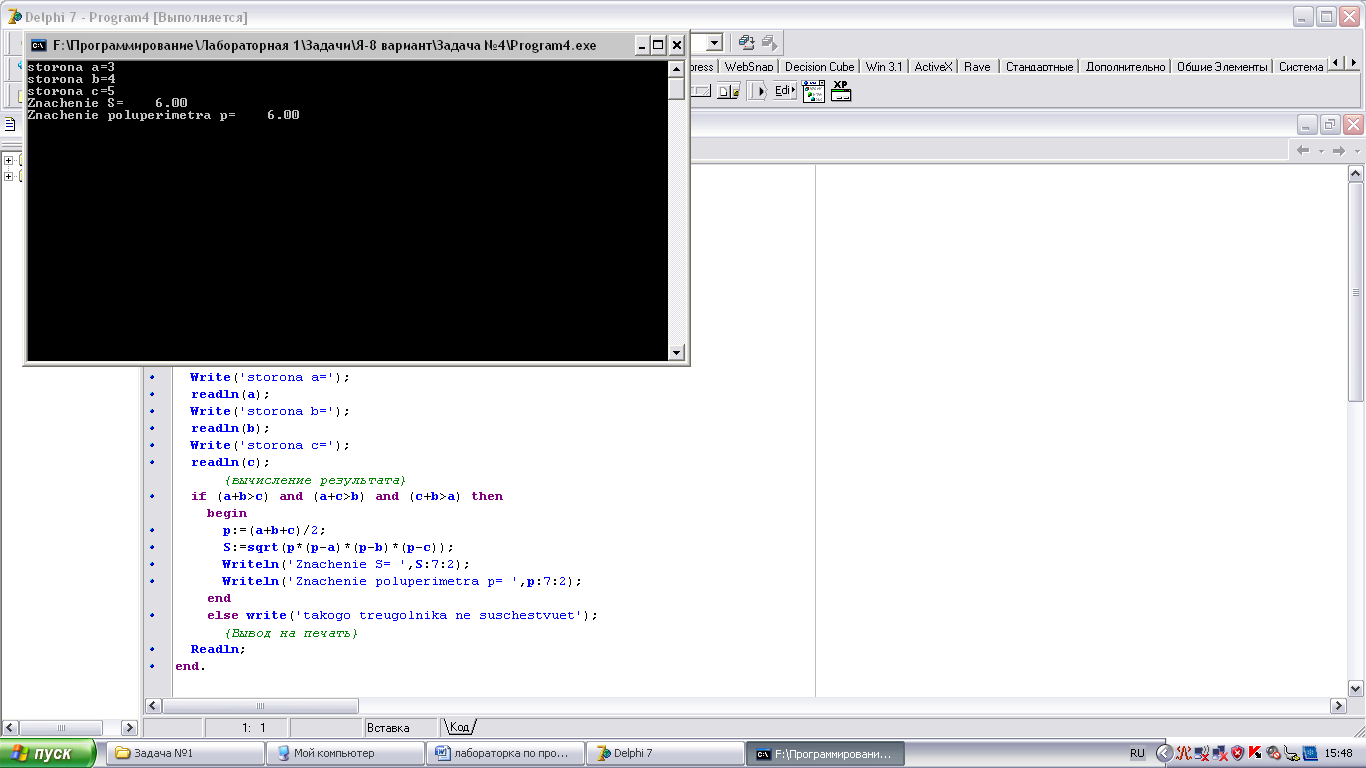Image resolution: width=1366 pixels, height=768 pixels.
Task: Click the code editor horizontal scrollbar thumb
Action: tap(261, 705)
